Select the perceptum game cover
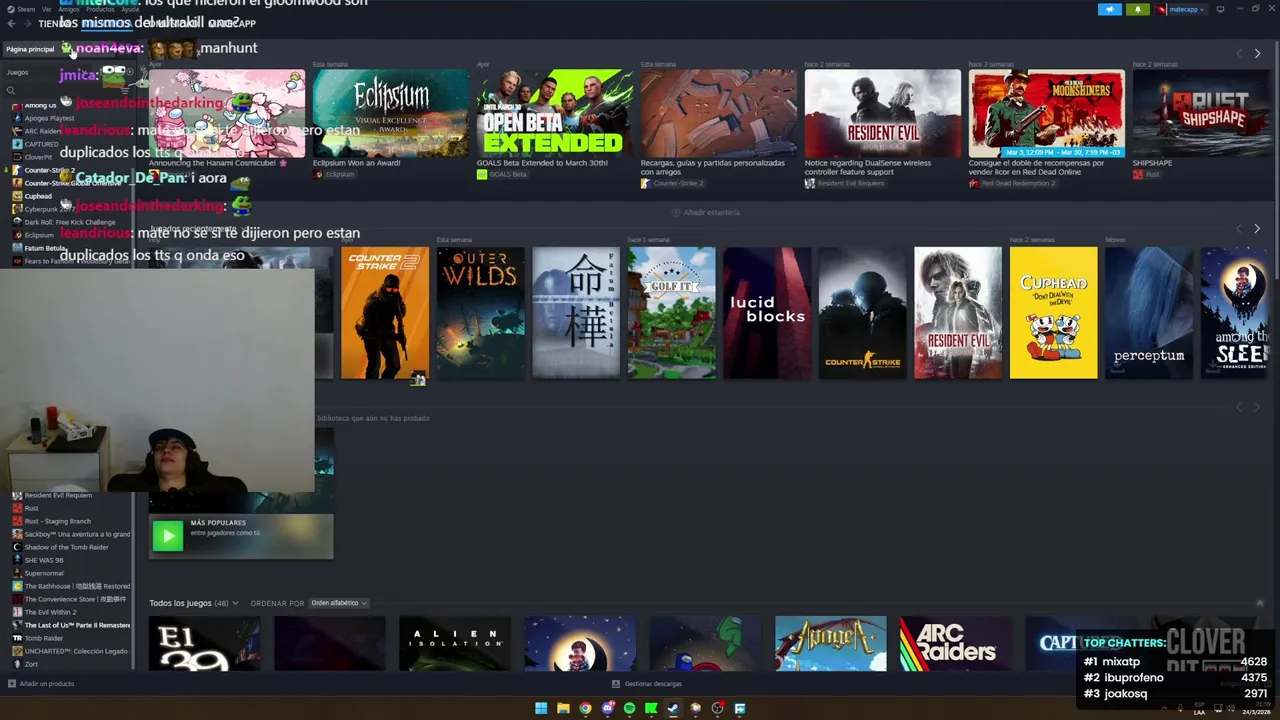The height and width of the screenshot is (720, 1280). 1149,313
